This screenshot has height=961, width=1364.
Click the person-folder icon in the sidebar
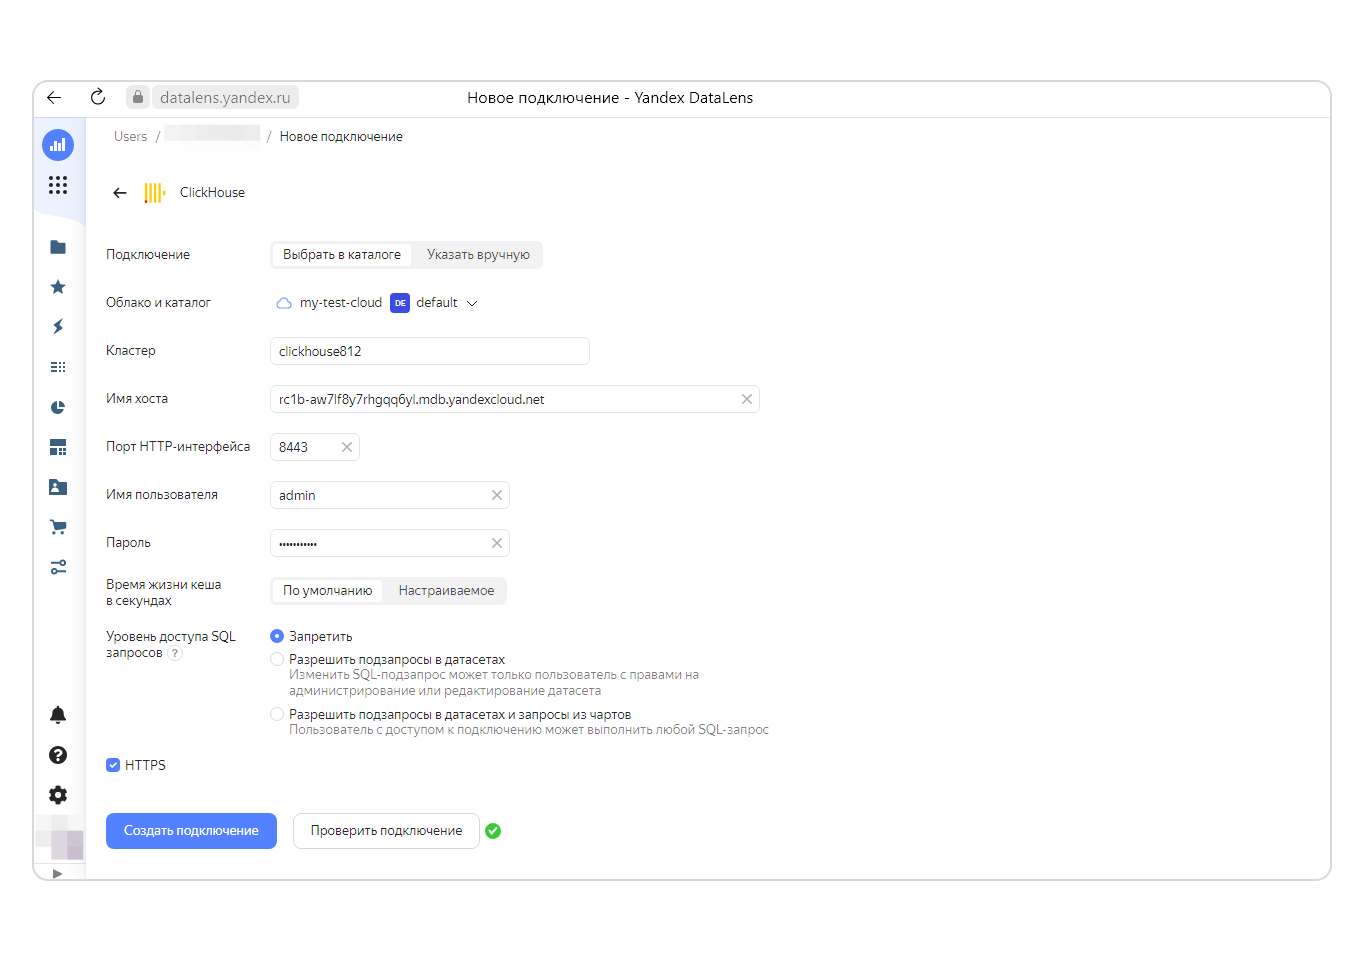[58, 487]
